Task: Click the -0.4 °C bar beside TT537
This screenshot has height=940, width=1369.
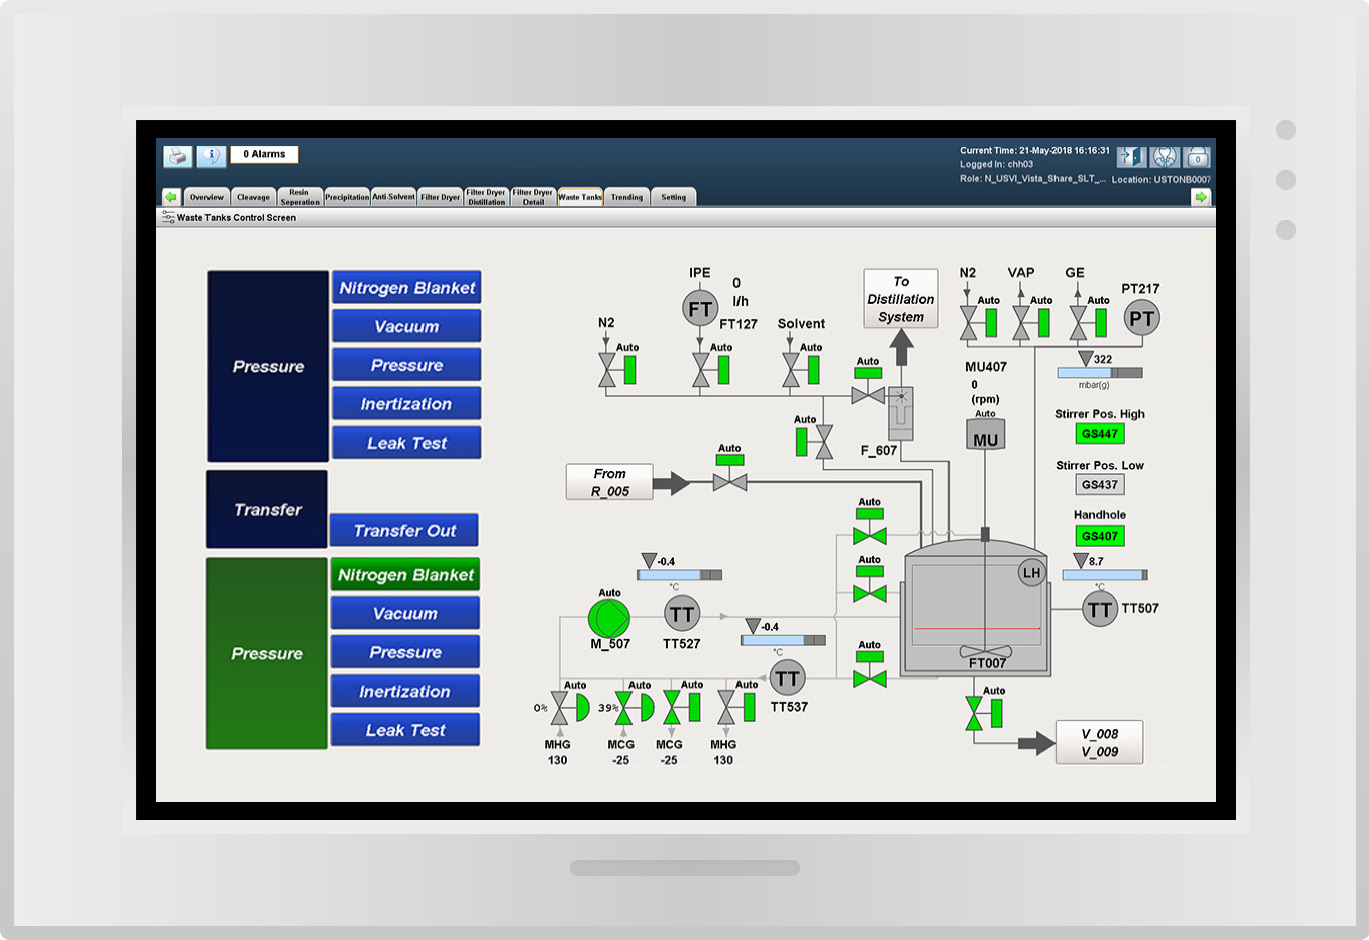Action: (x=784, y=640)
